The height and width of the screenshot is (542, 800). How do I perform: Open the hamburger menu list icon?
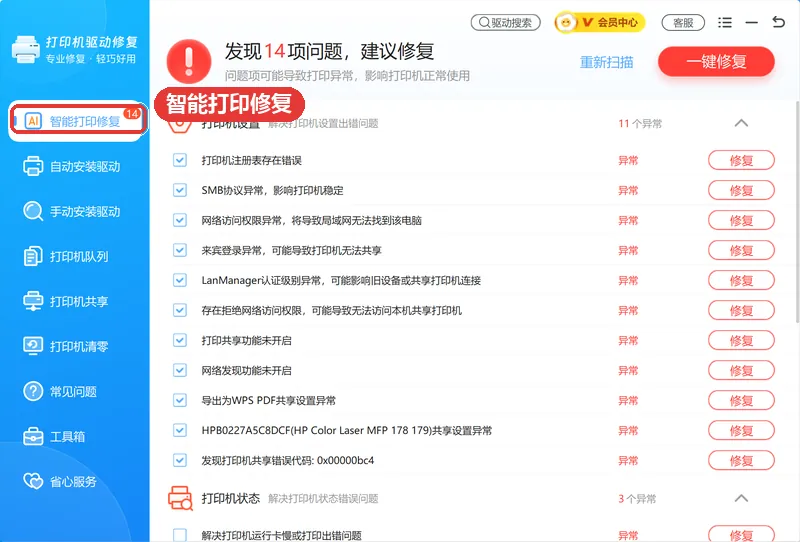tap(724, 22)
